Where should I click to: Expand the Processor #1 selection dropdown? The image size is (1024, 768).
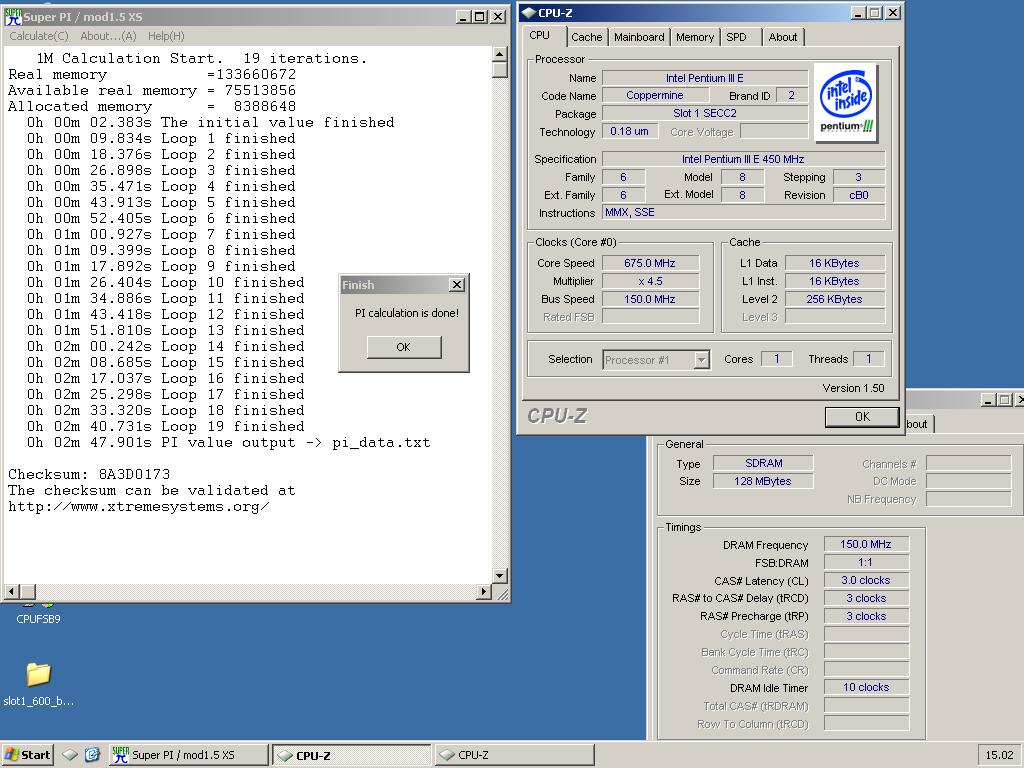click(701, 360)
